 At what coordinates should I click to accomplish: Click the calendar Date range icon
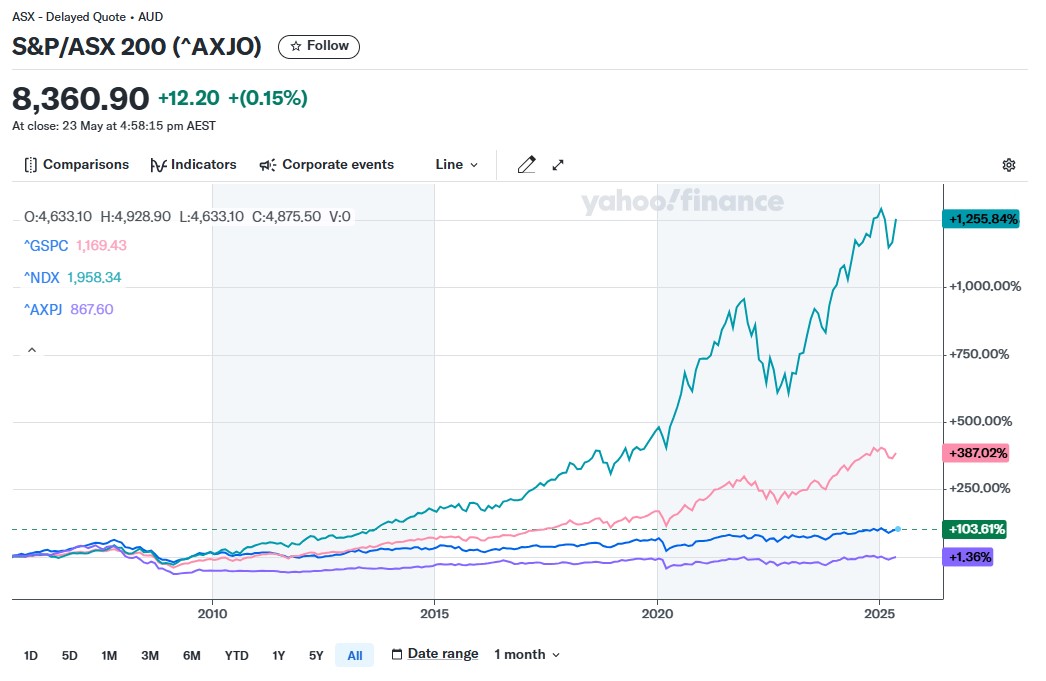tap(397, 655)
